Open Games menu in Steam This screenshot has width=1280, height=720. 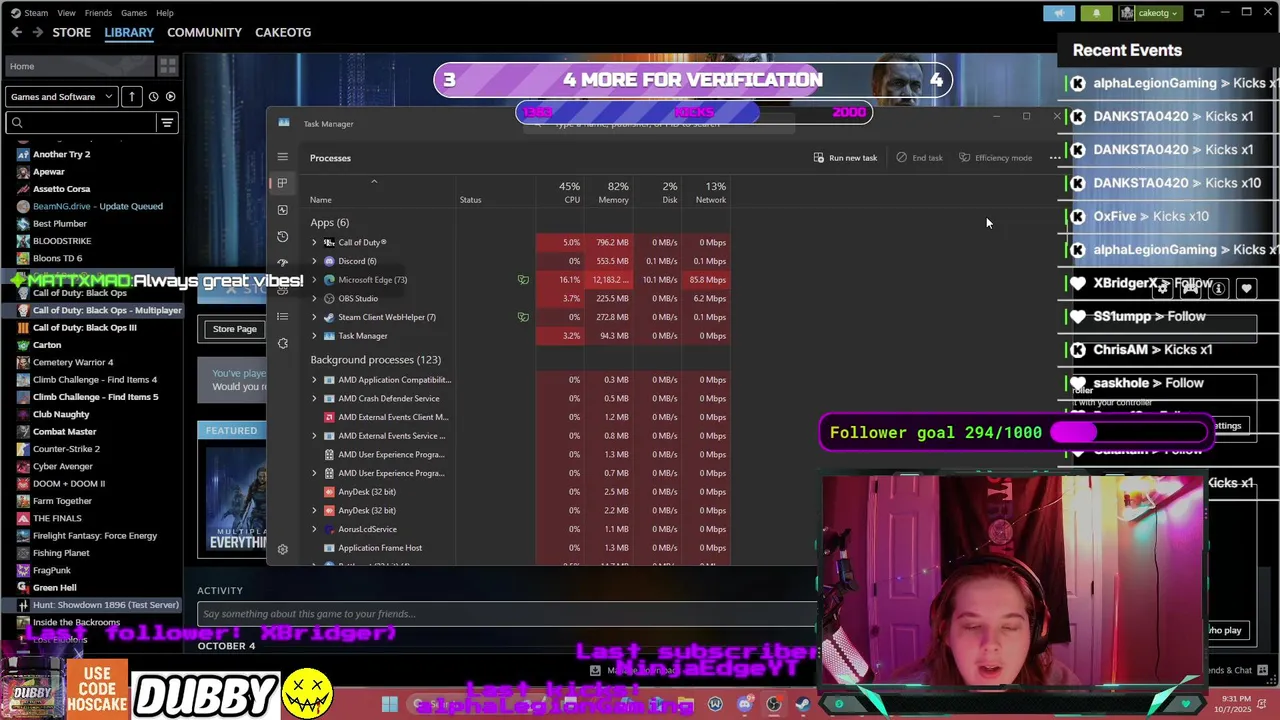point(134,13)
